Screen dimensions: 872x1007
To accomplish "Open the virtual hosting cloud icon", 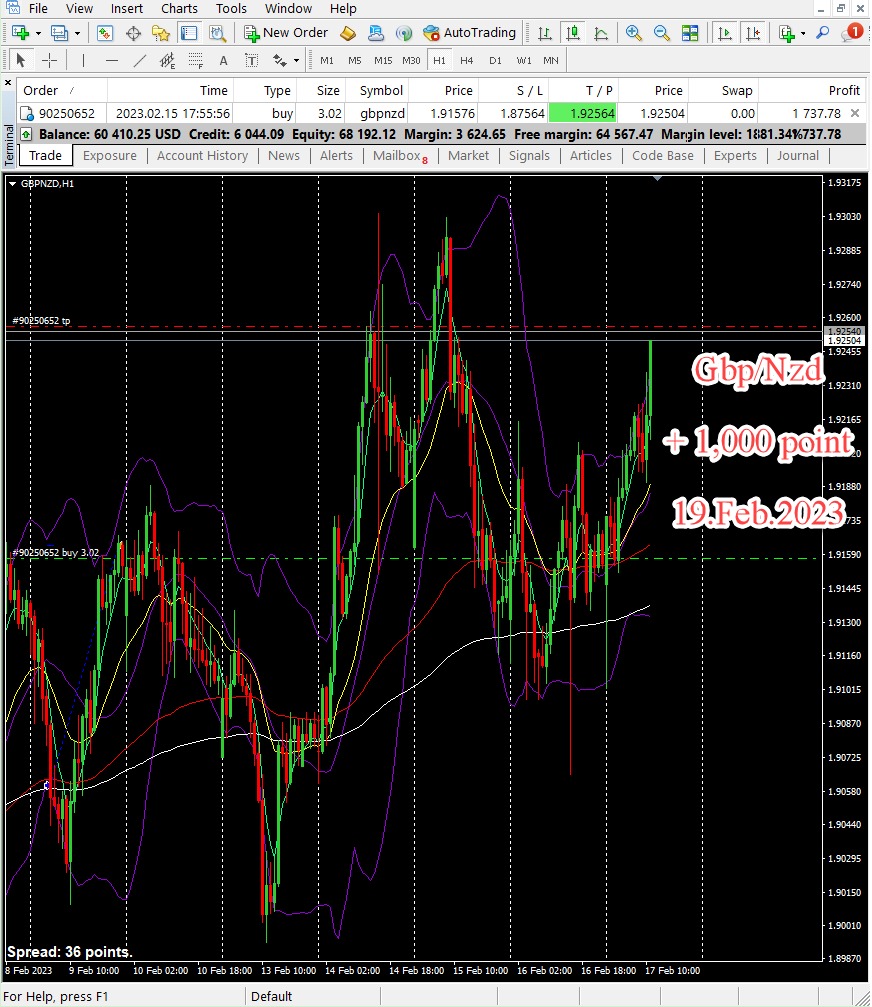I will [376, 33].
